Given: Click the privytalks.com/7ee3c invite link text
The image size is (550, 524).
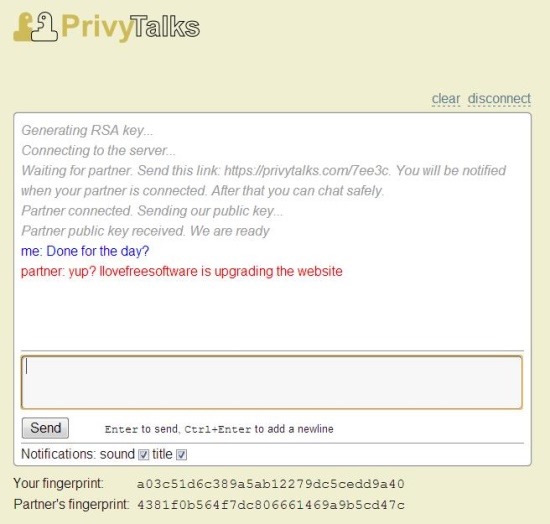Looking at the screenshot, I should (x=307, y=170).
